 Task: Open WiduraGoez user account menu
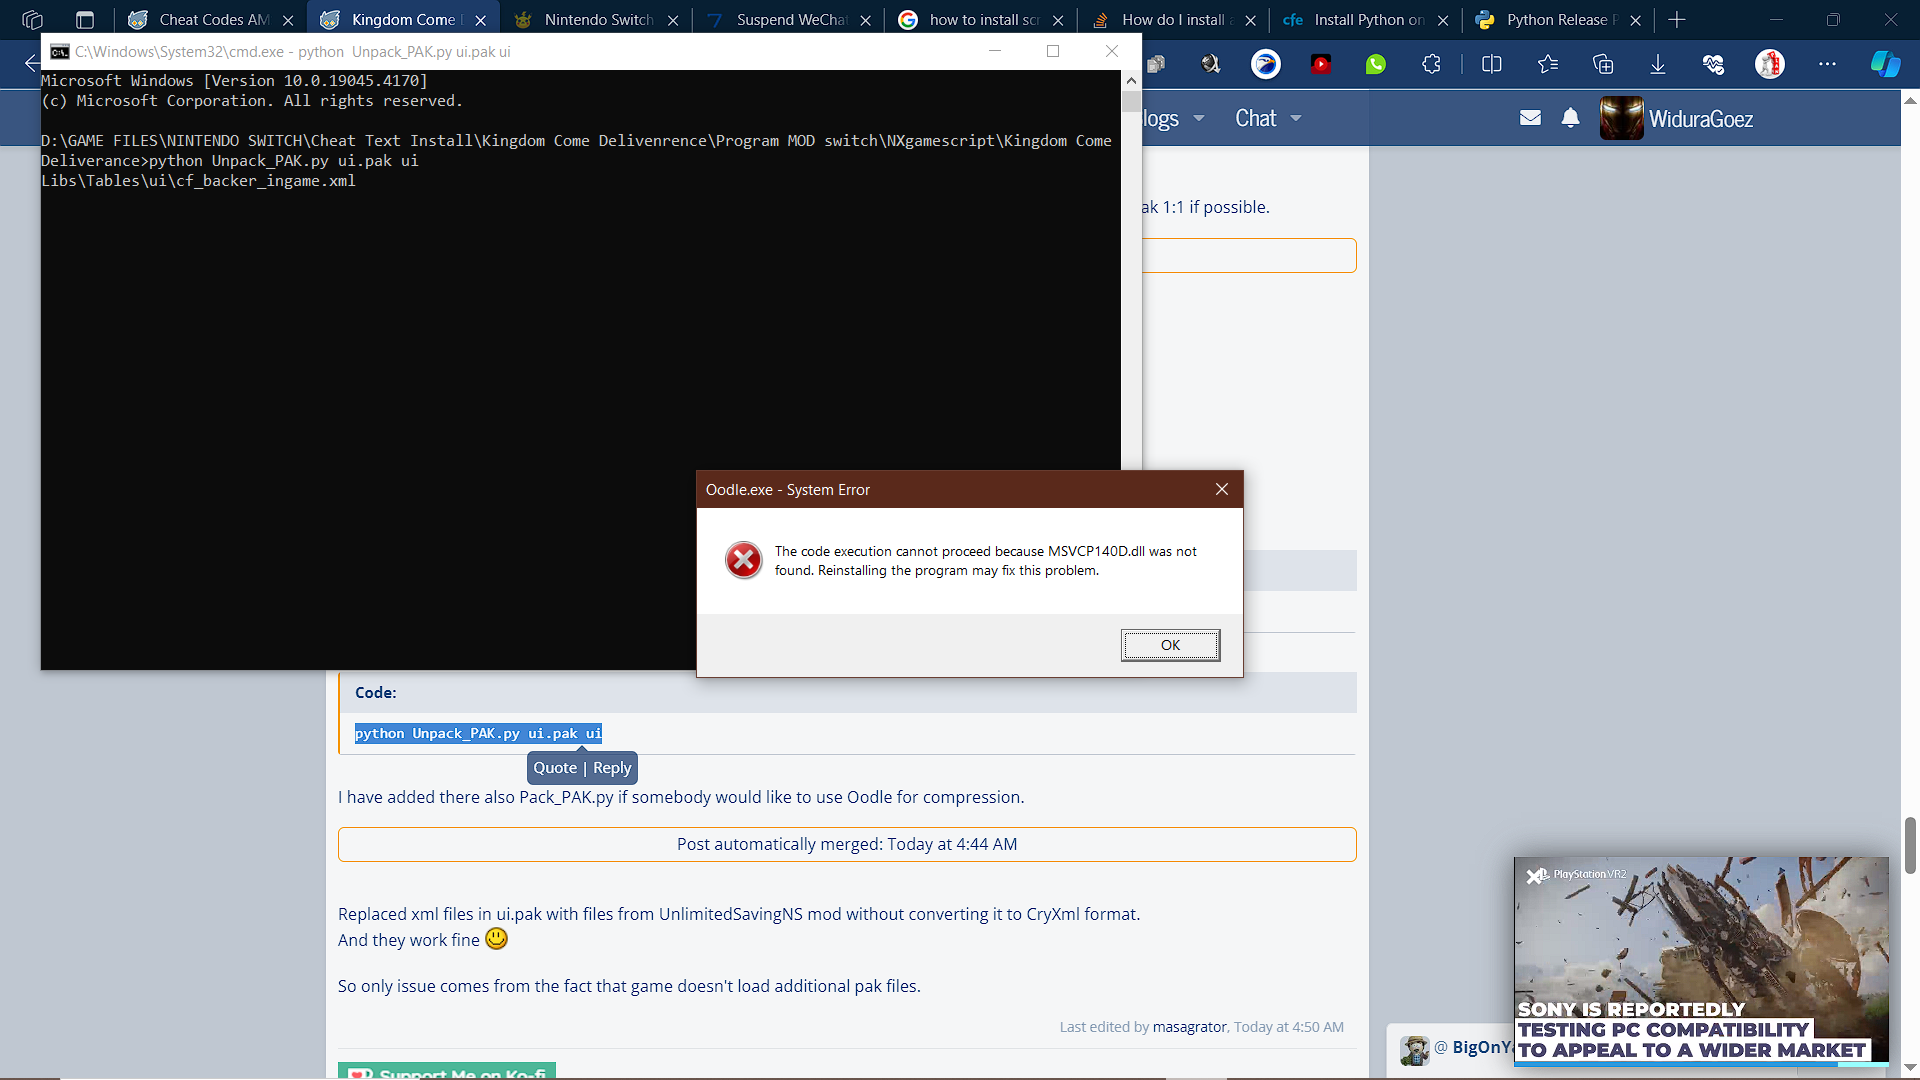1677,118
